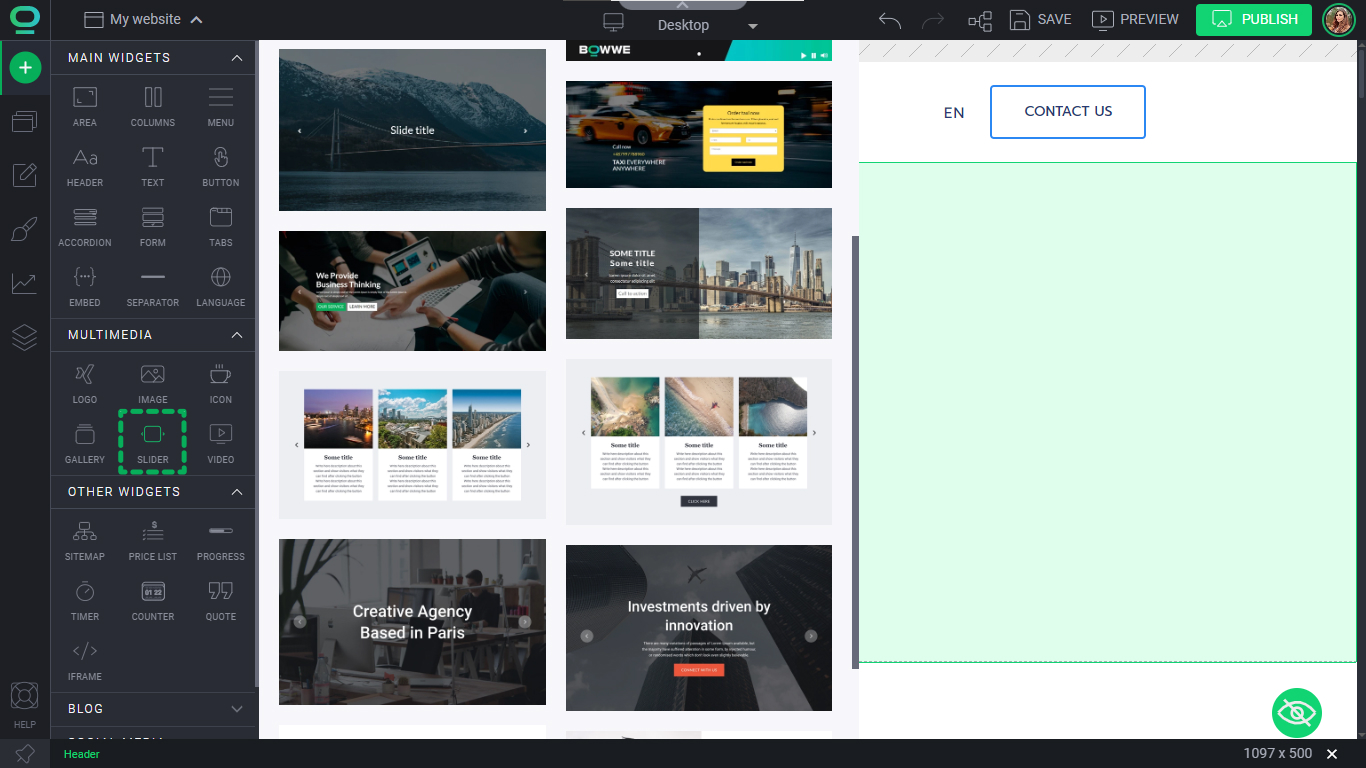This screenshot has height=768, width=1366.
Task: Select the Progress widget
Action: (221, 541)
